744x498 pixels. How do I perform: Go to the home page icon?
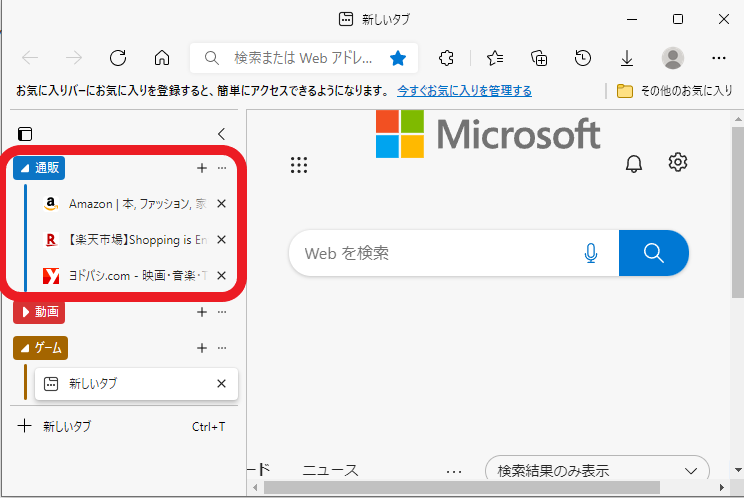coord(162,58)
